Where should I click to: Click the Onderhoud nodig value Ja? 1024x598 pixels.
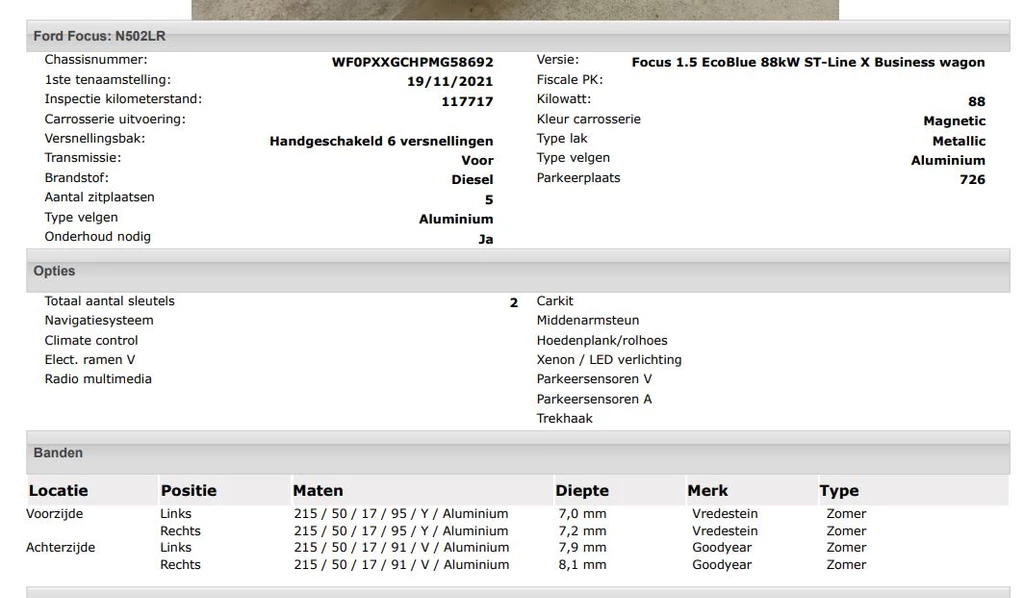coord(485,240)
